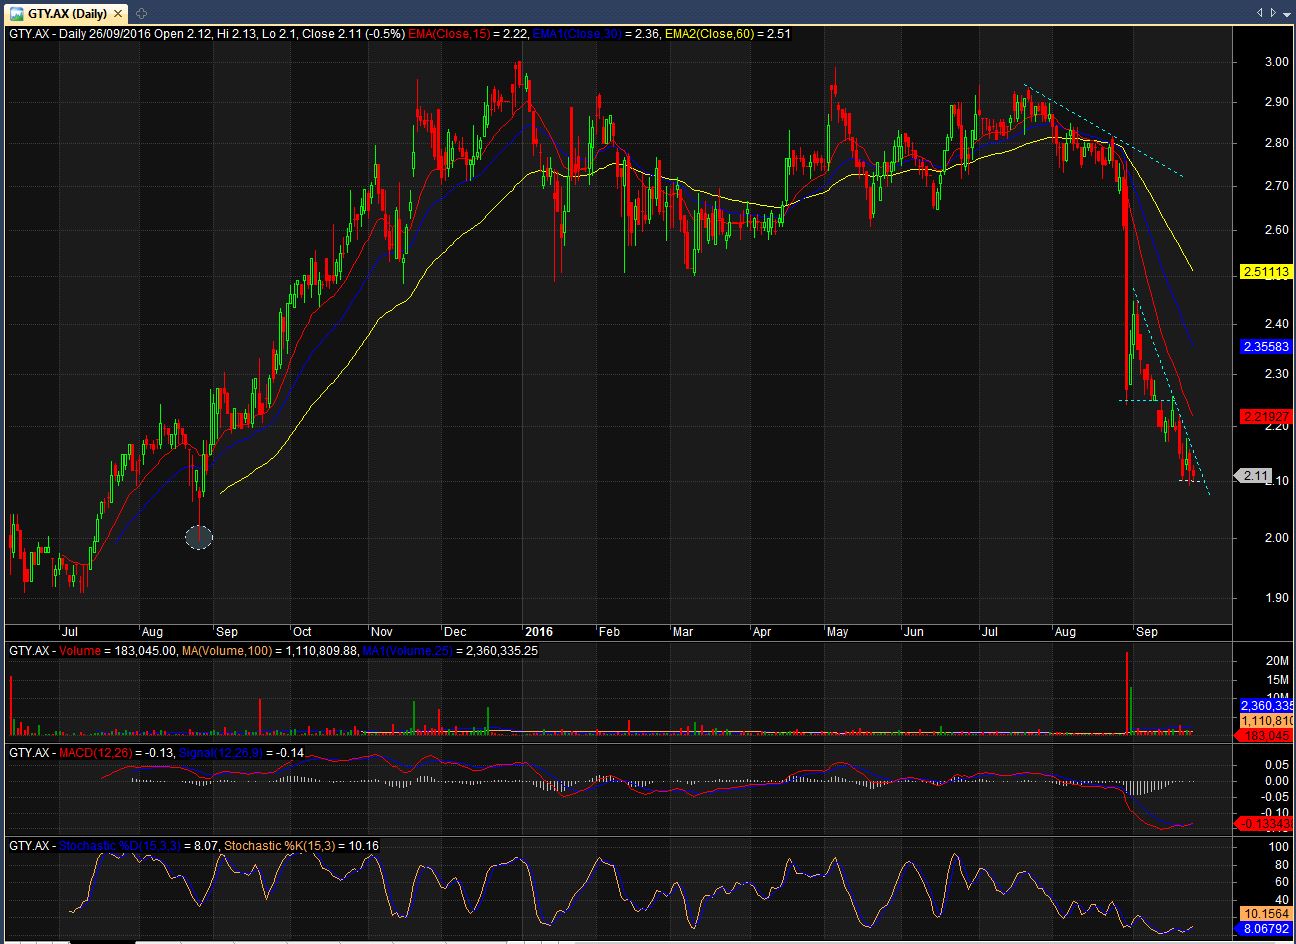The image size is (1296, 944).
Task: Click the 2,360,335 blue volume axis label
Action: [x=1266, y=706]
